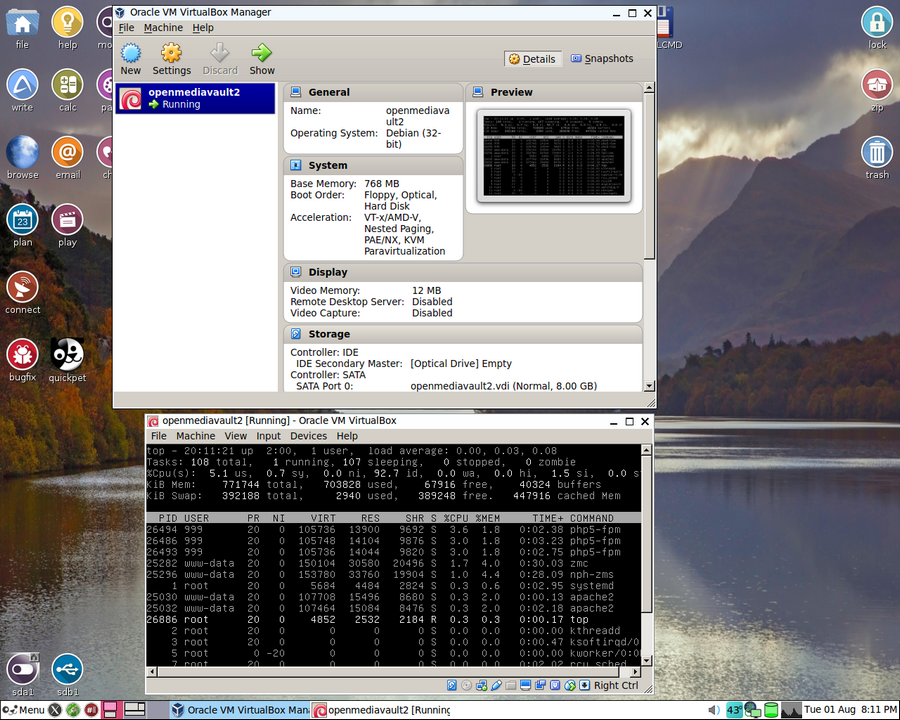Collapse the Display section header
The image size is (900, 720).
463,272
